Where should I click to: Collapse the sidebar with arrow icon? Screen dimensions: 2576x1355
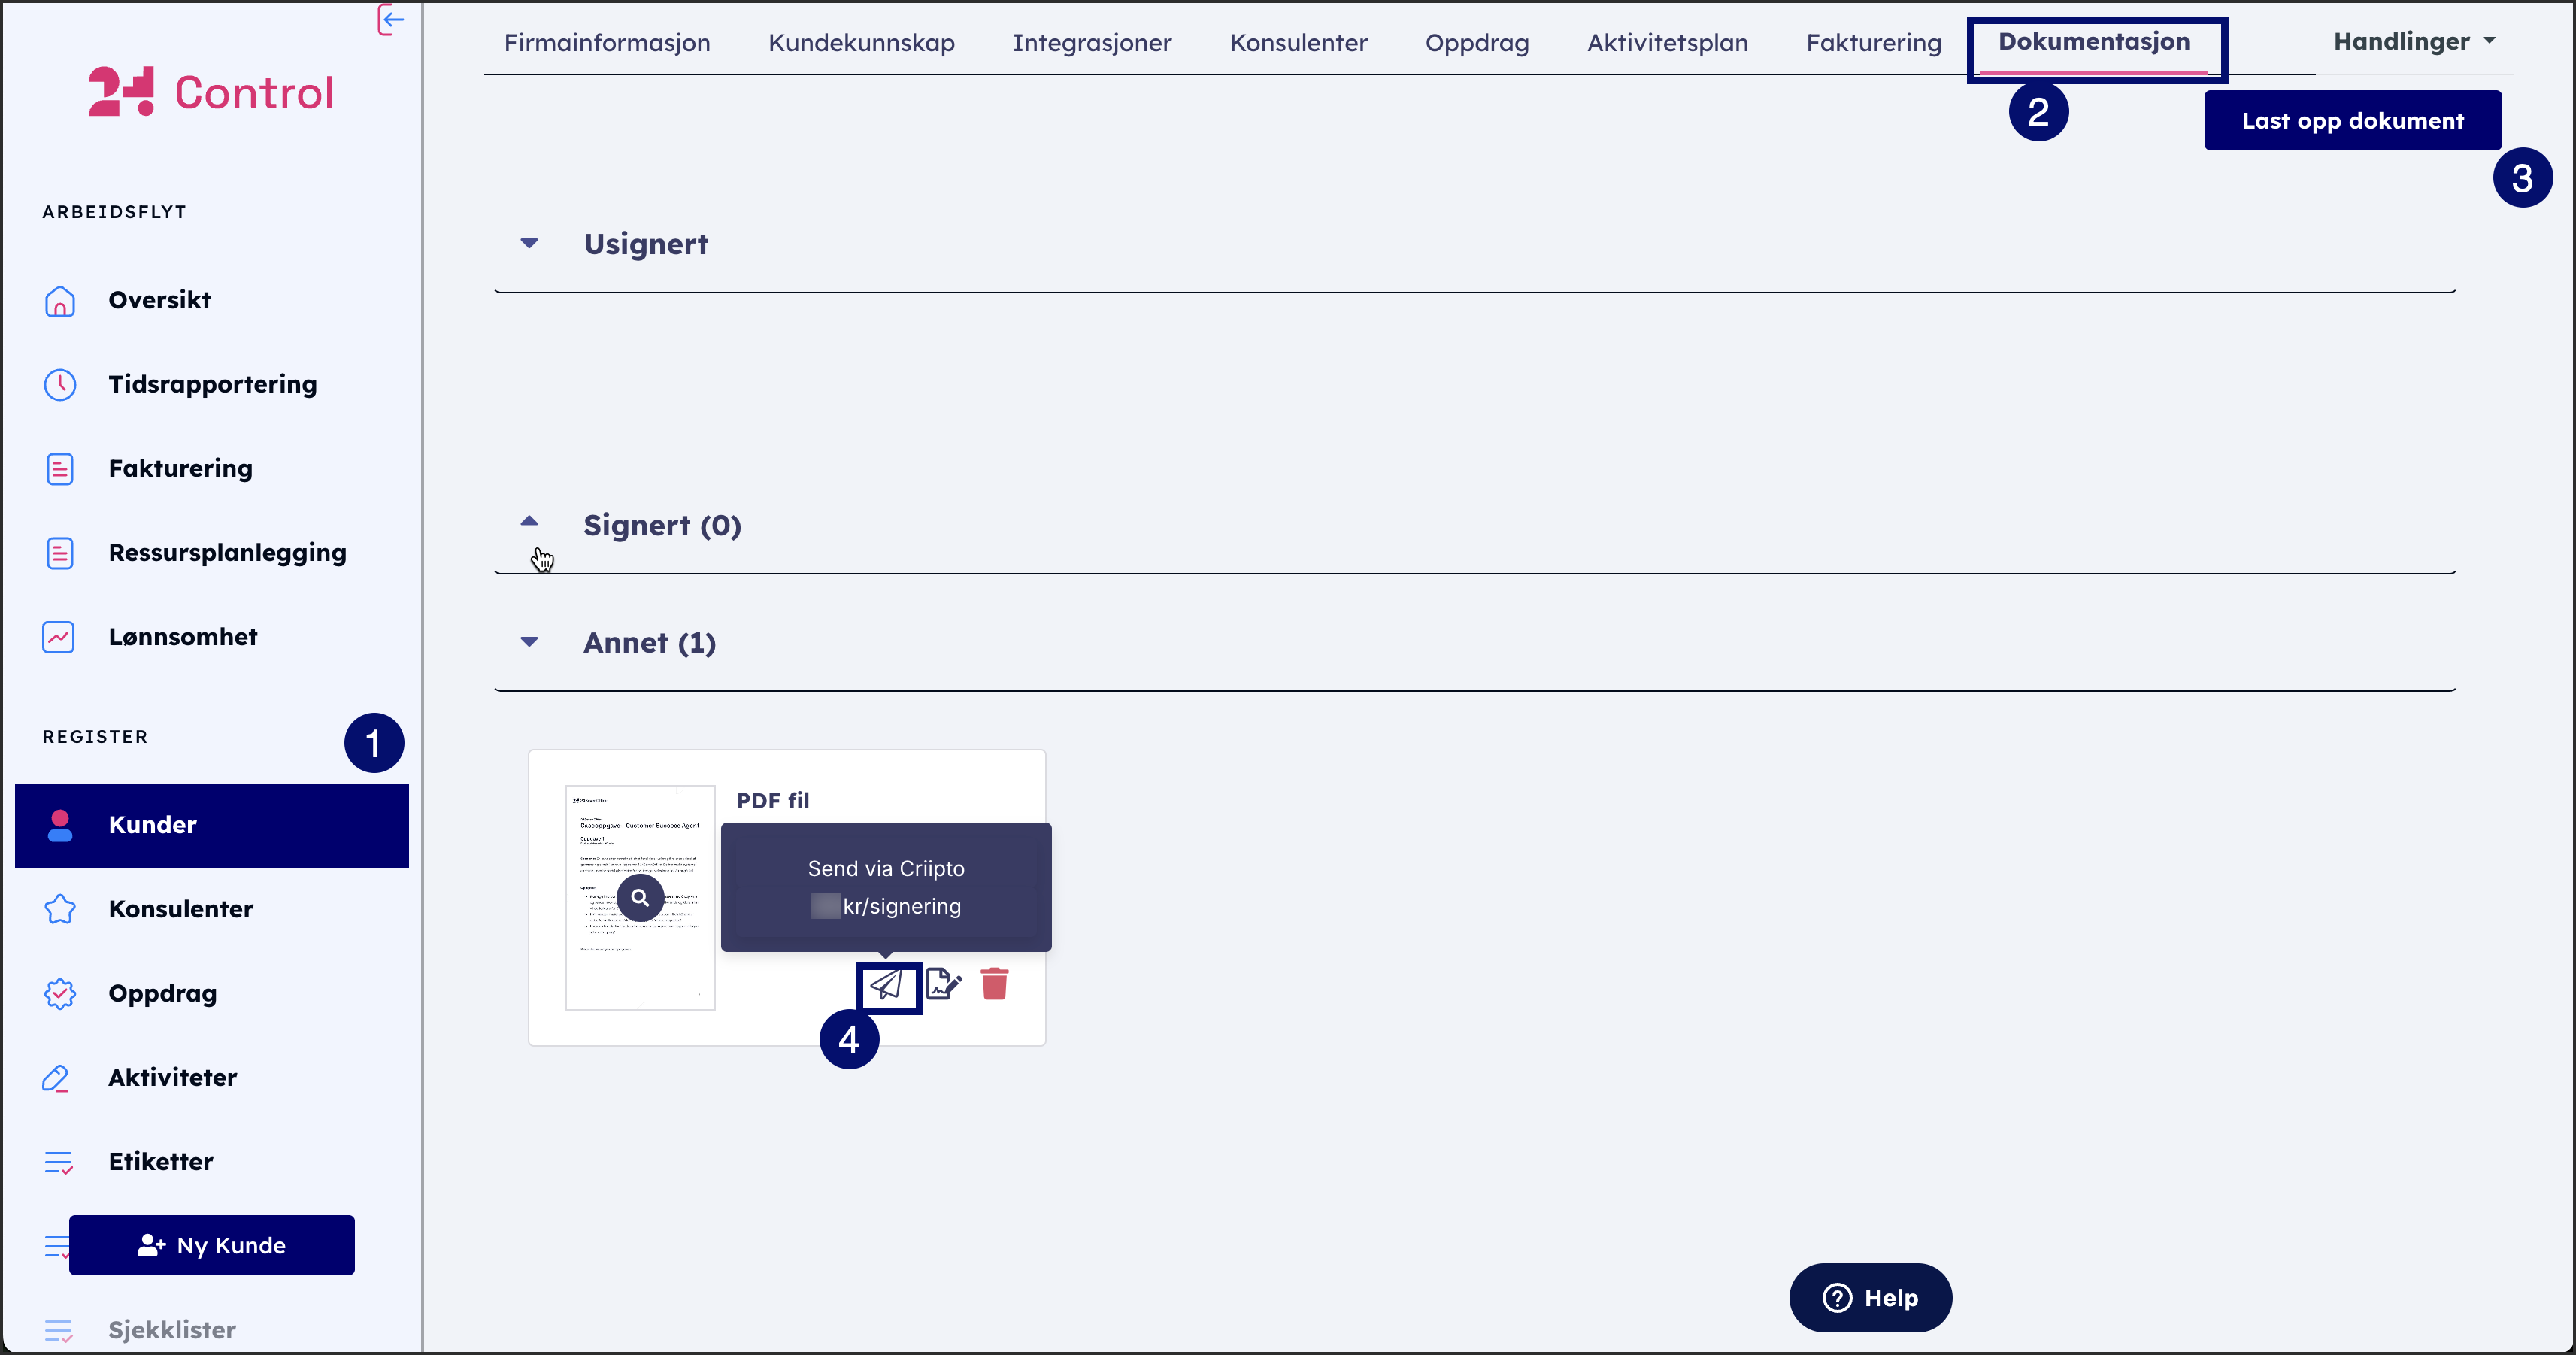click(391, 19)
